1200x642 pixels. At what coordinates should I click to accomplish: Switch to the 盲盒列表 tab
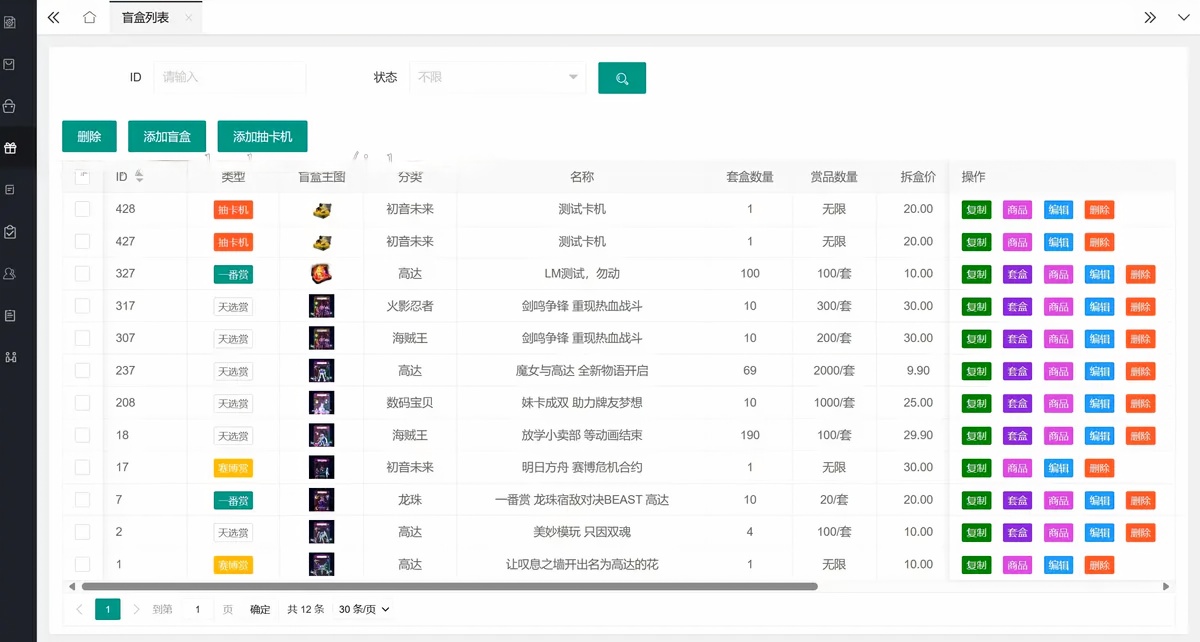(145, 17)
